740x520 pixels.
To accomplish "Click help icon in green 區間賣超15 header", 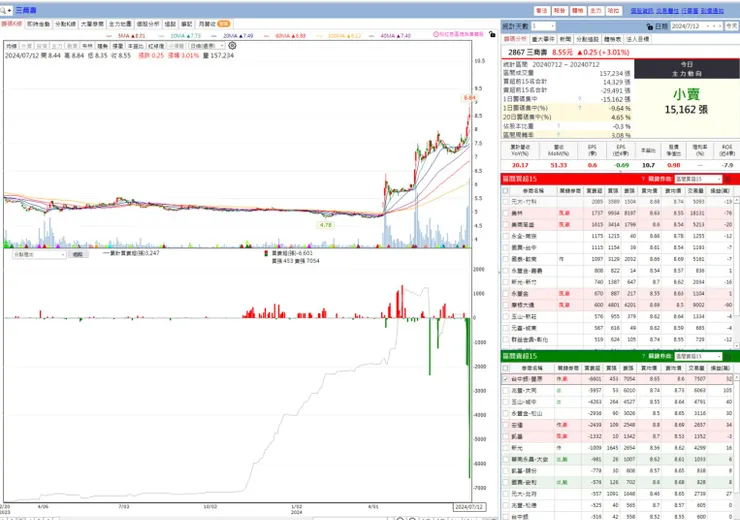I will point(643,356).
